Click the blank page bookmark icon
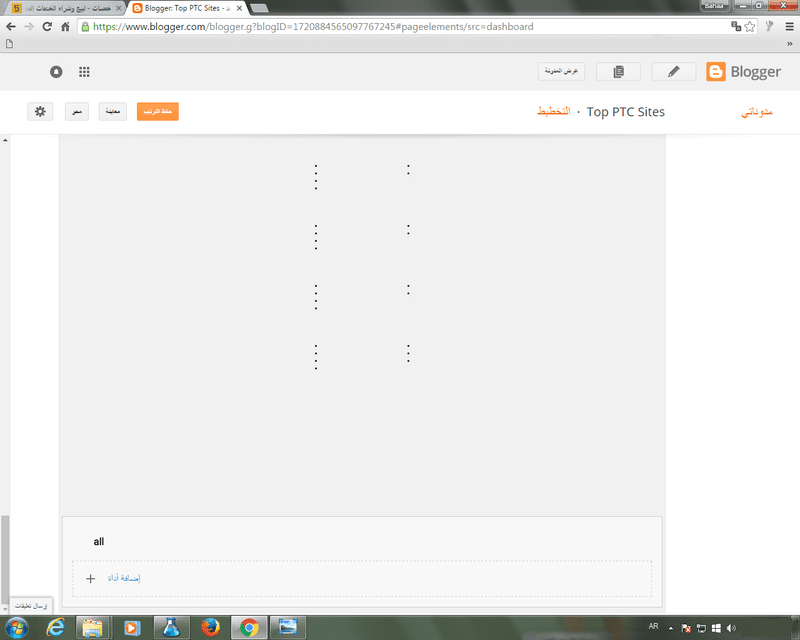Screen dimensions: 800x640 coord(9,44)
